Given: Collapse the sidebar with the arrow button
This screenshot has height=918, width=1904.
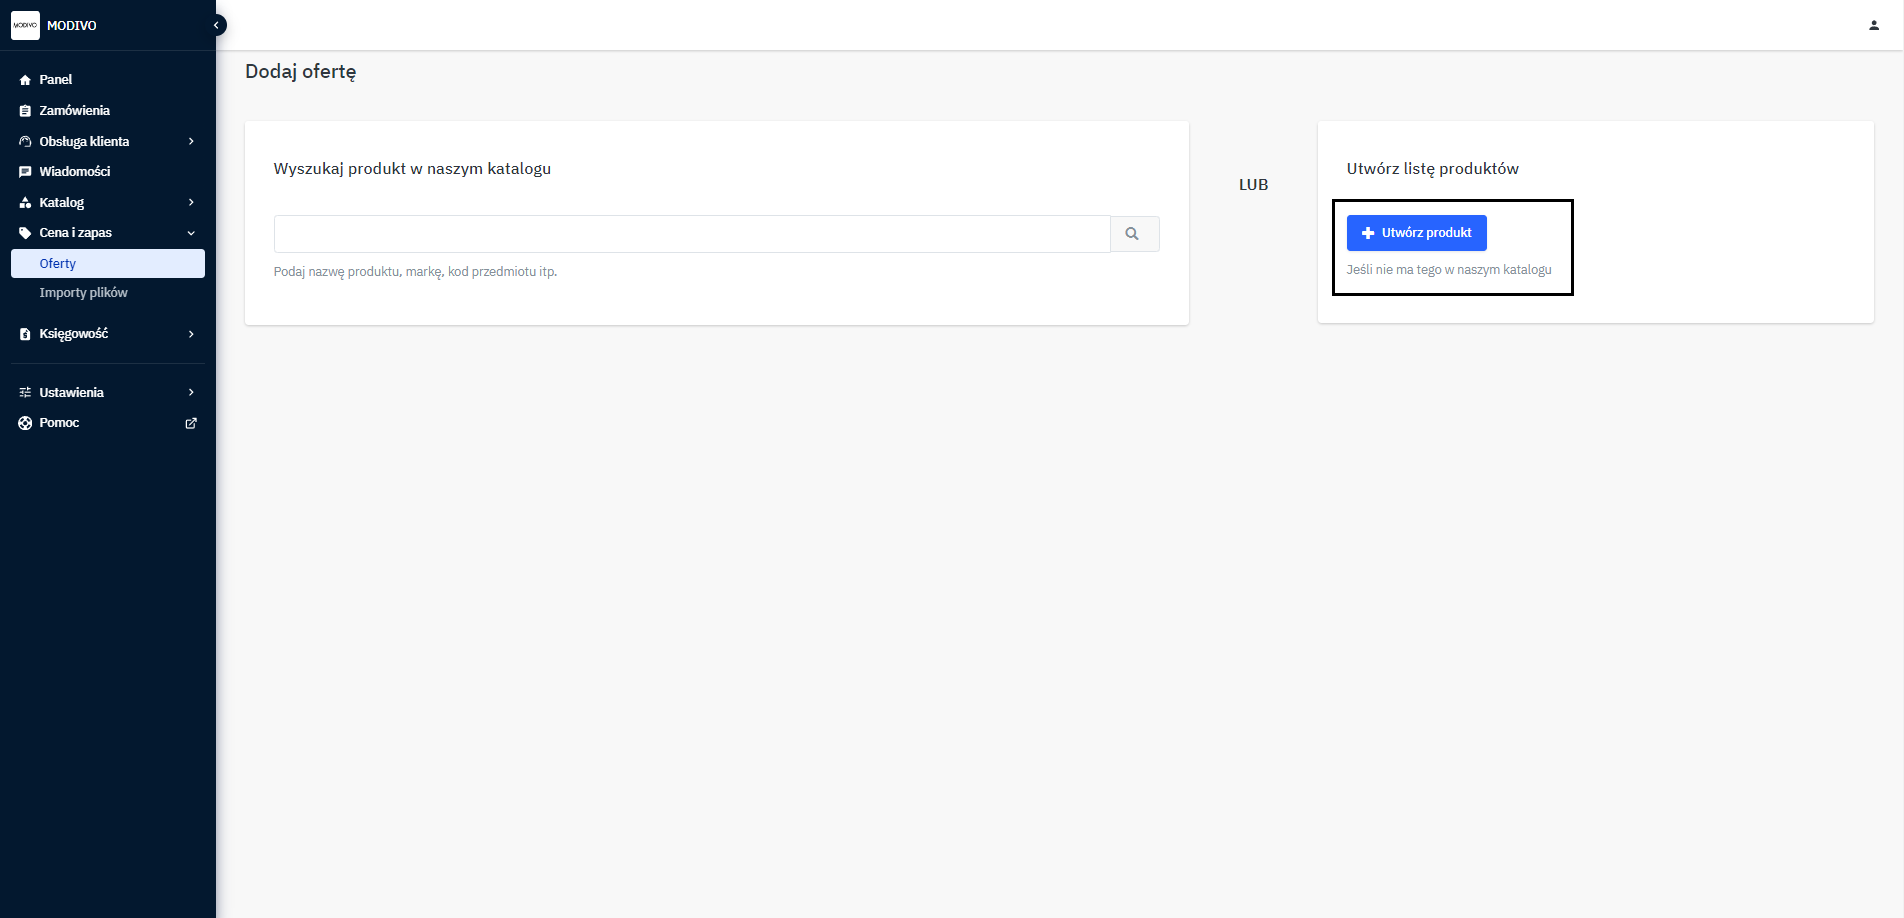Looking at the screenshot, I should coord(216,25).
